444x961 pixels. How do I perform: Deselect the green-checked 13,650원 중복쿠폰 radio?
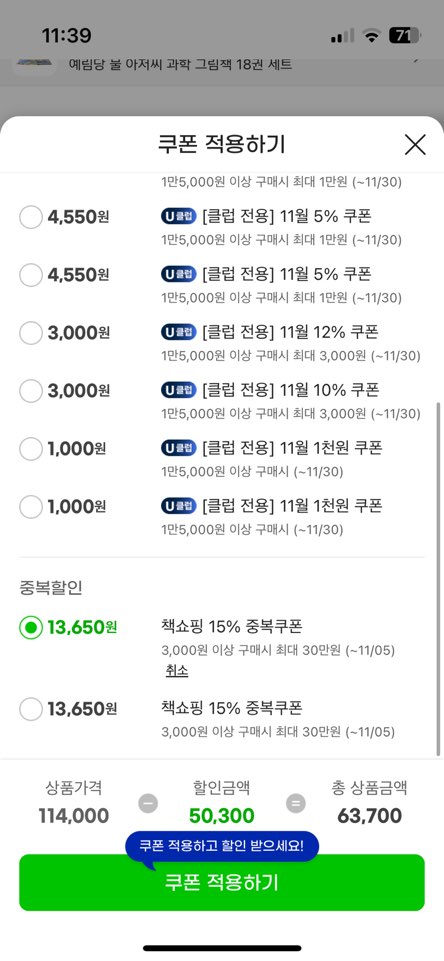click(x=31, y=627)
